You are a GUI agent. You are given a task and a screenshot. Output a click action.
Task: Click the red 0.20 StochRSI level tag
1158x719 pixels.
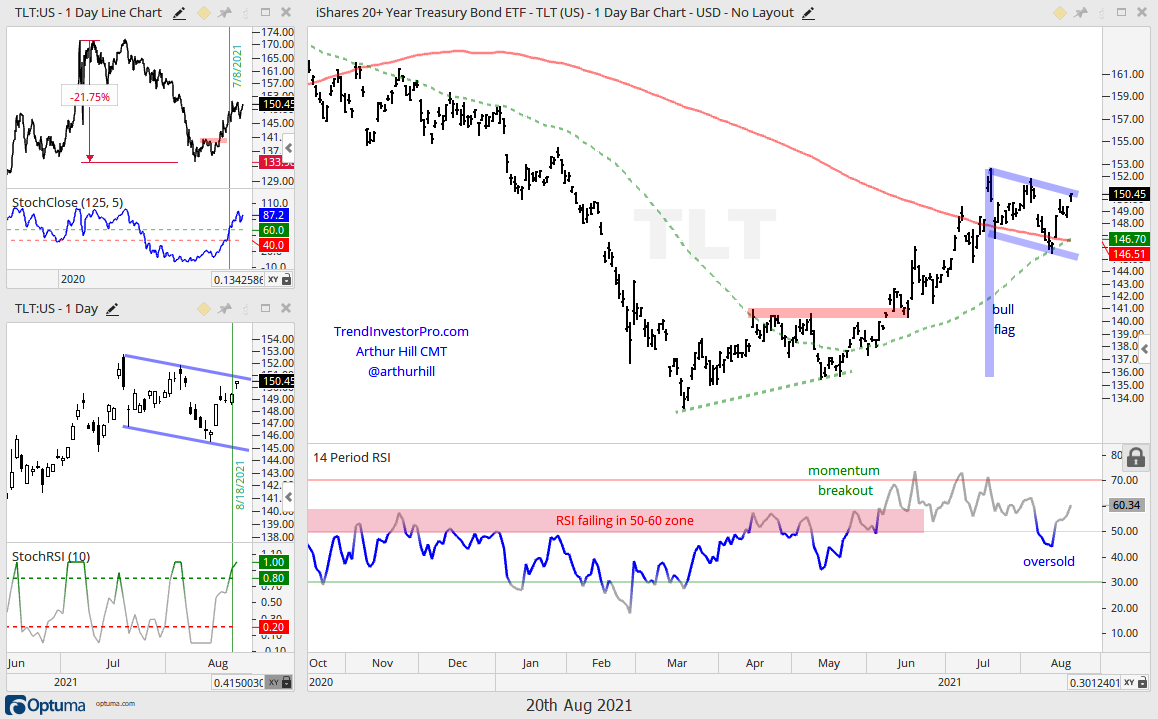(273, 627)
